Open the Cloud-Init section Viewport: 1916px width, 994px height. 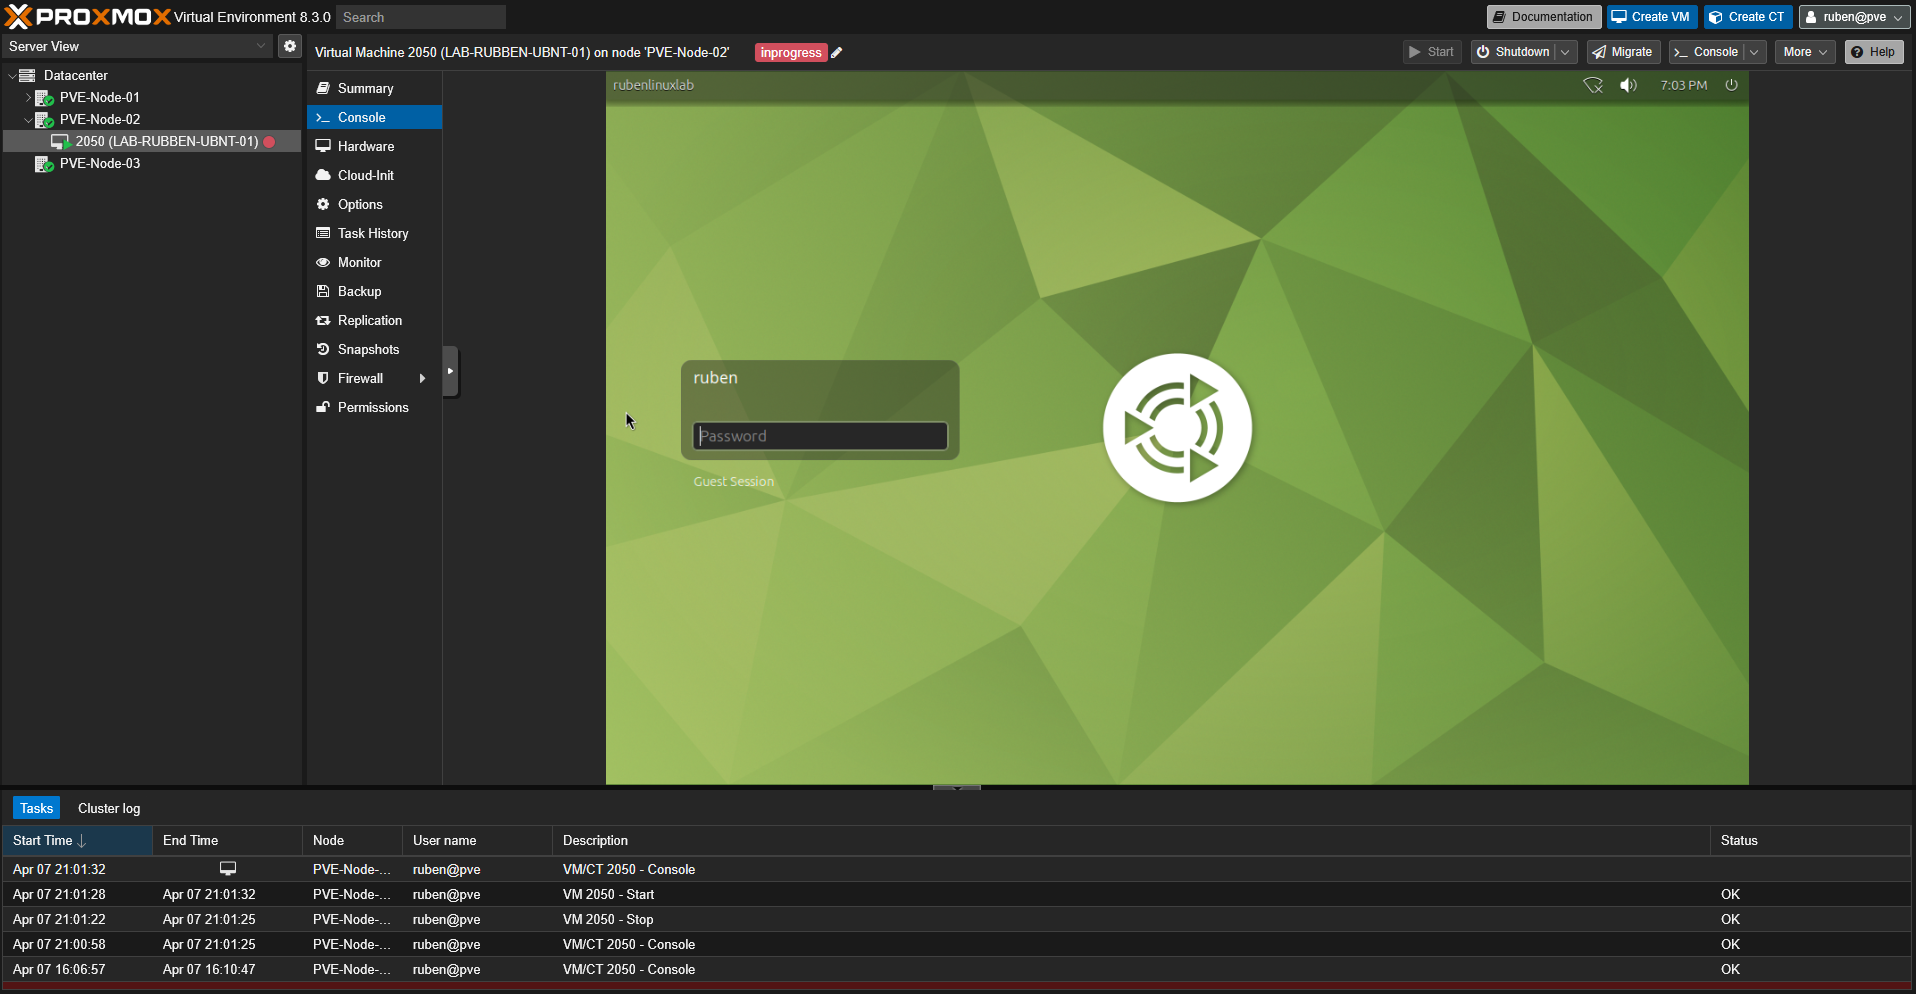coord(365,175)
